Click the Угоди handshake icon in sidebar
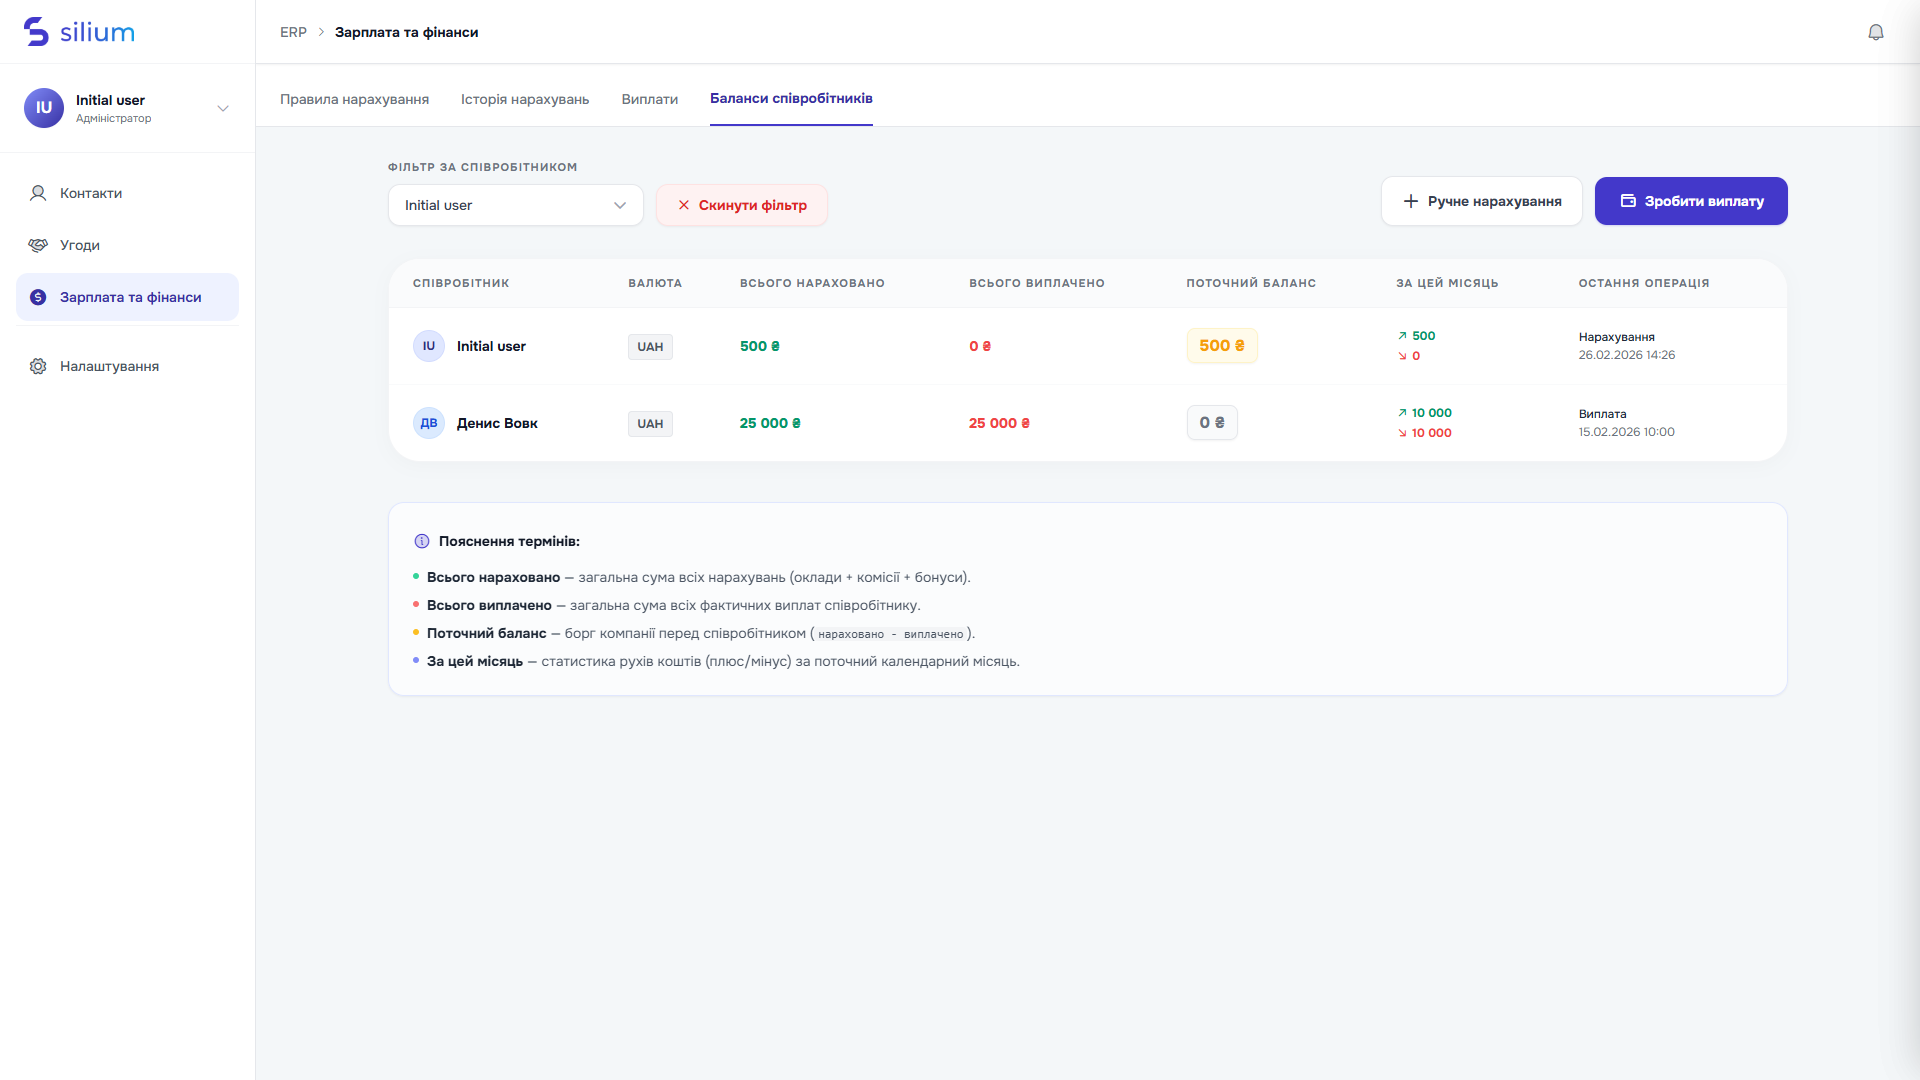This screenshot has height=1080, width=1920. 38,245
